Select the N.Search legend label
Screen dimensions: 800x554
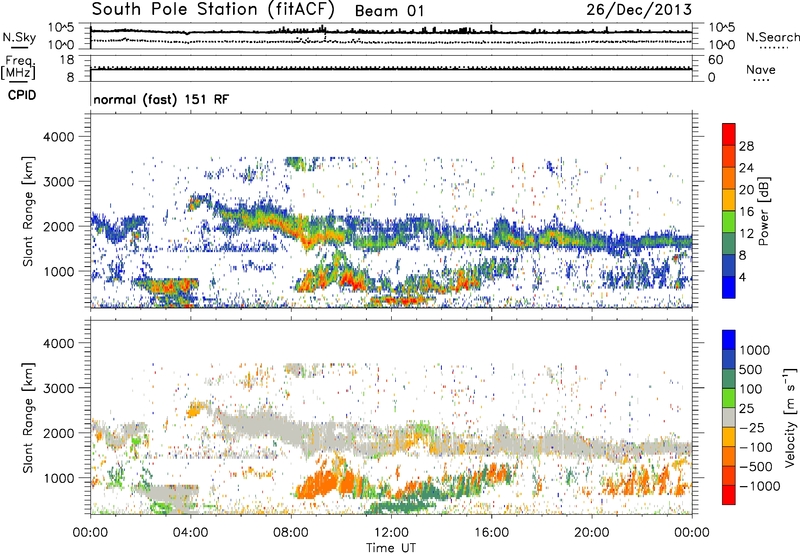[772, 37]
